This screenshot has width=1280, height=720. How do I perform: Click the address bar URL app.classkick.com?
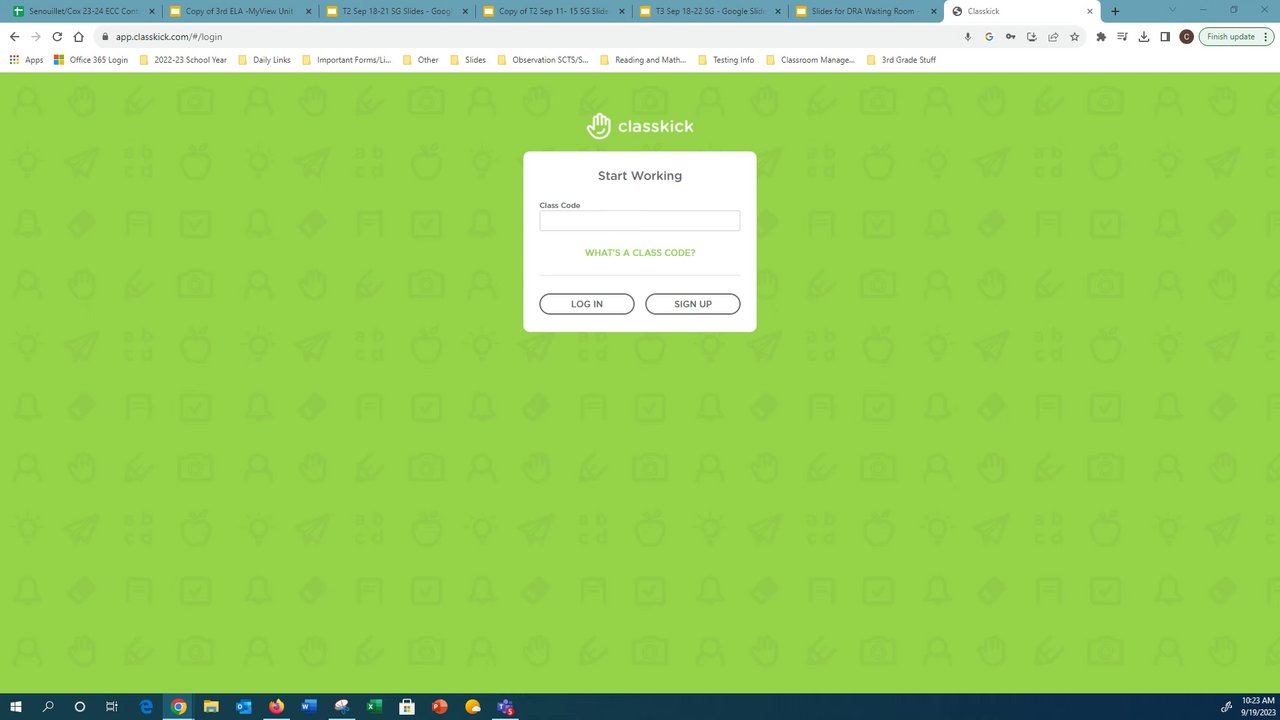(169, 37)
